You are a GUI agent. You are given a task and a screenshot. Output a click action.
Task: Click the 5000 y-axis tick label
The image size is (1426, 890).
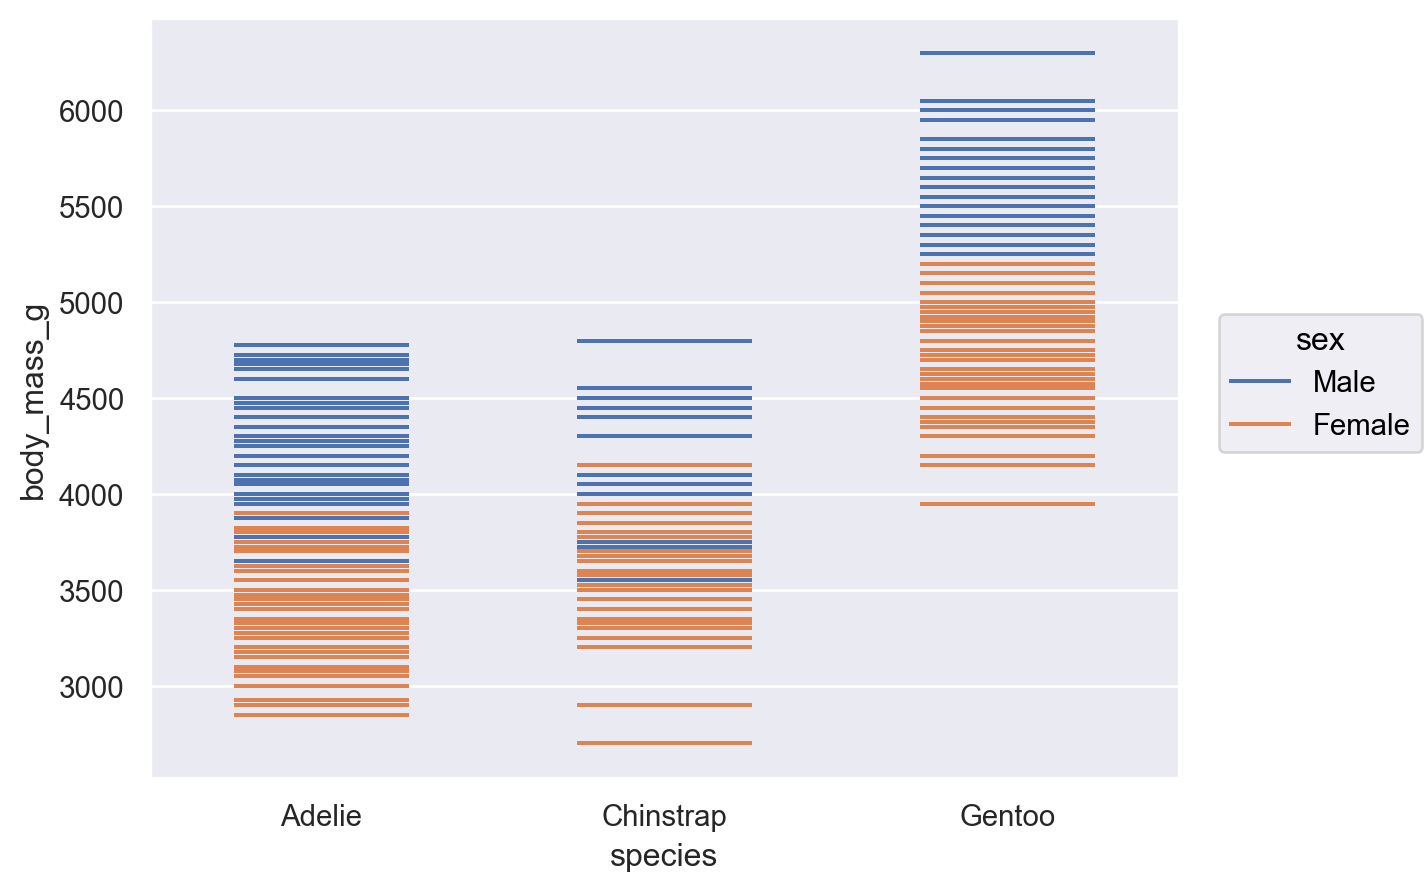[x=91, y=303]
